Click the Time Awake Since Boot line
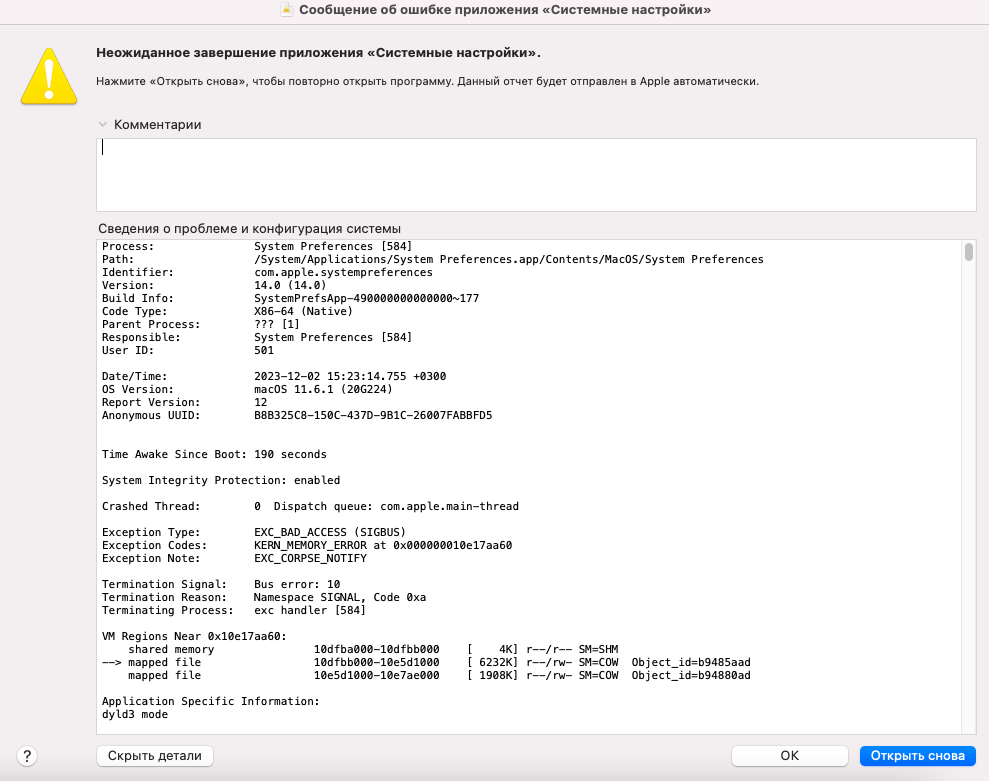The width and height of the screenshot is (989, 781). [214, 454]
